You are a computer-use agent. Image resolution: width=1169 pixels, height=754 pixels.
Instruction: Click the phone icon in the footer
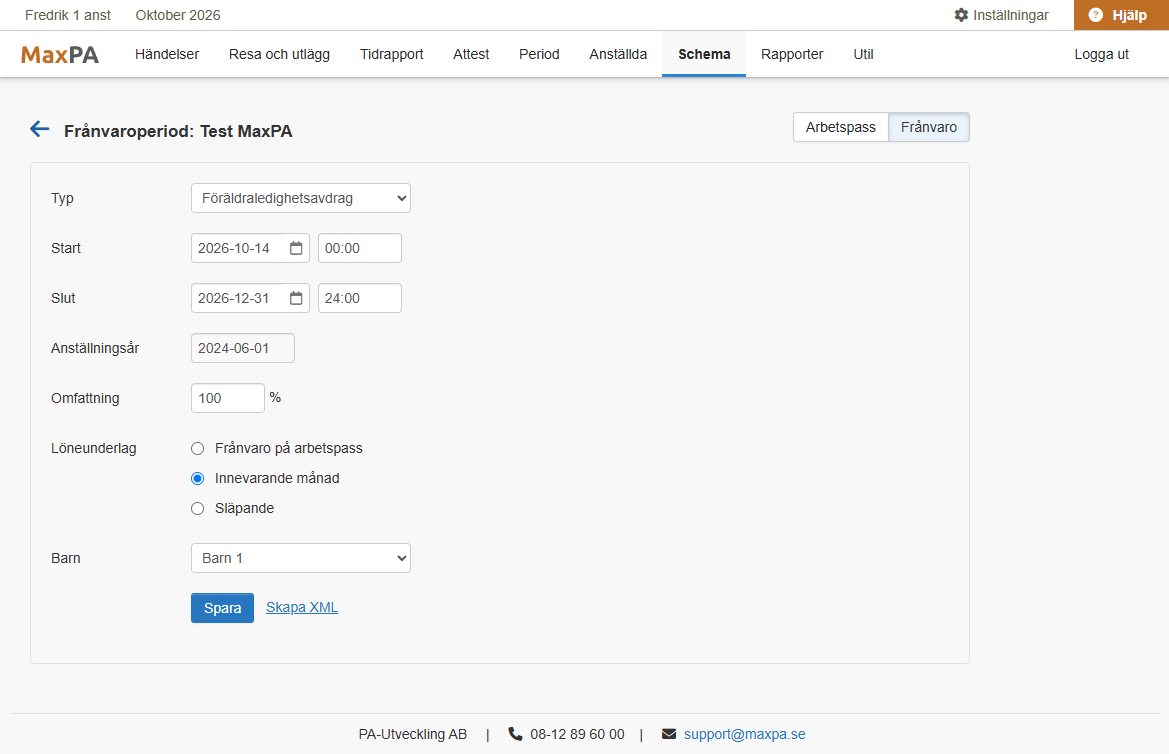click(515, 734)
